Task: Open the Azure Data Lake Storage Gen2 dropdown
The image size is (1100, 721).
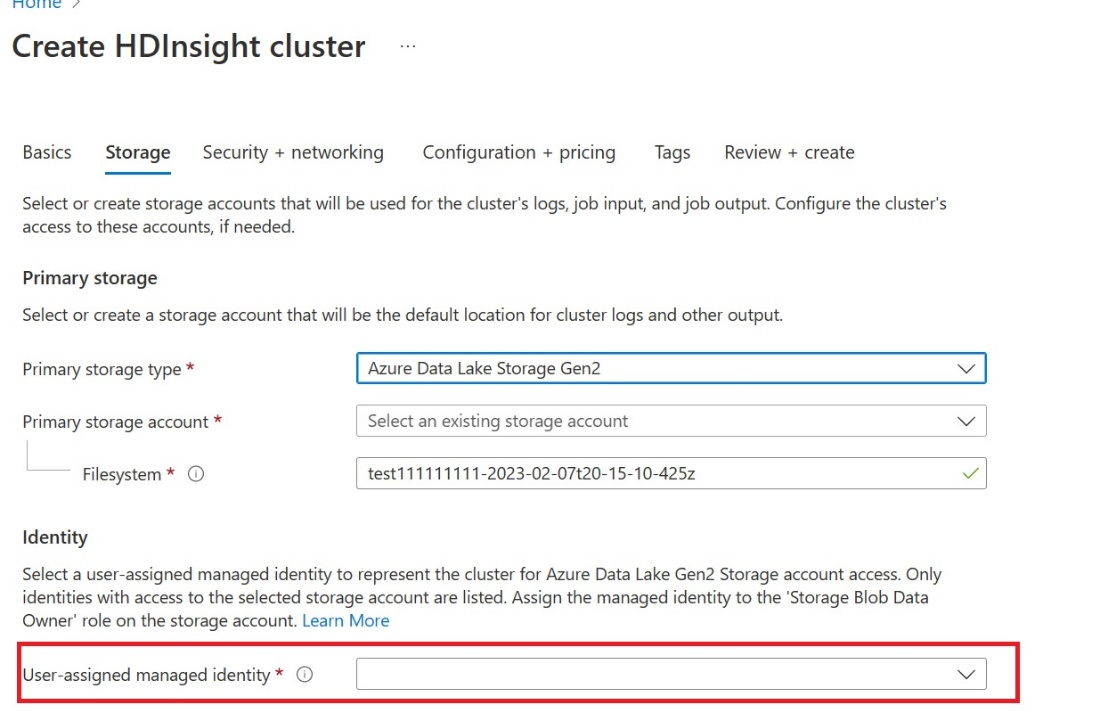Action: pos(671,369)
